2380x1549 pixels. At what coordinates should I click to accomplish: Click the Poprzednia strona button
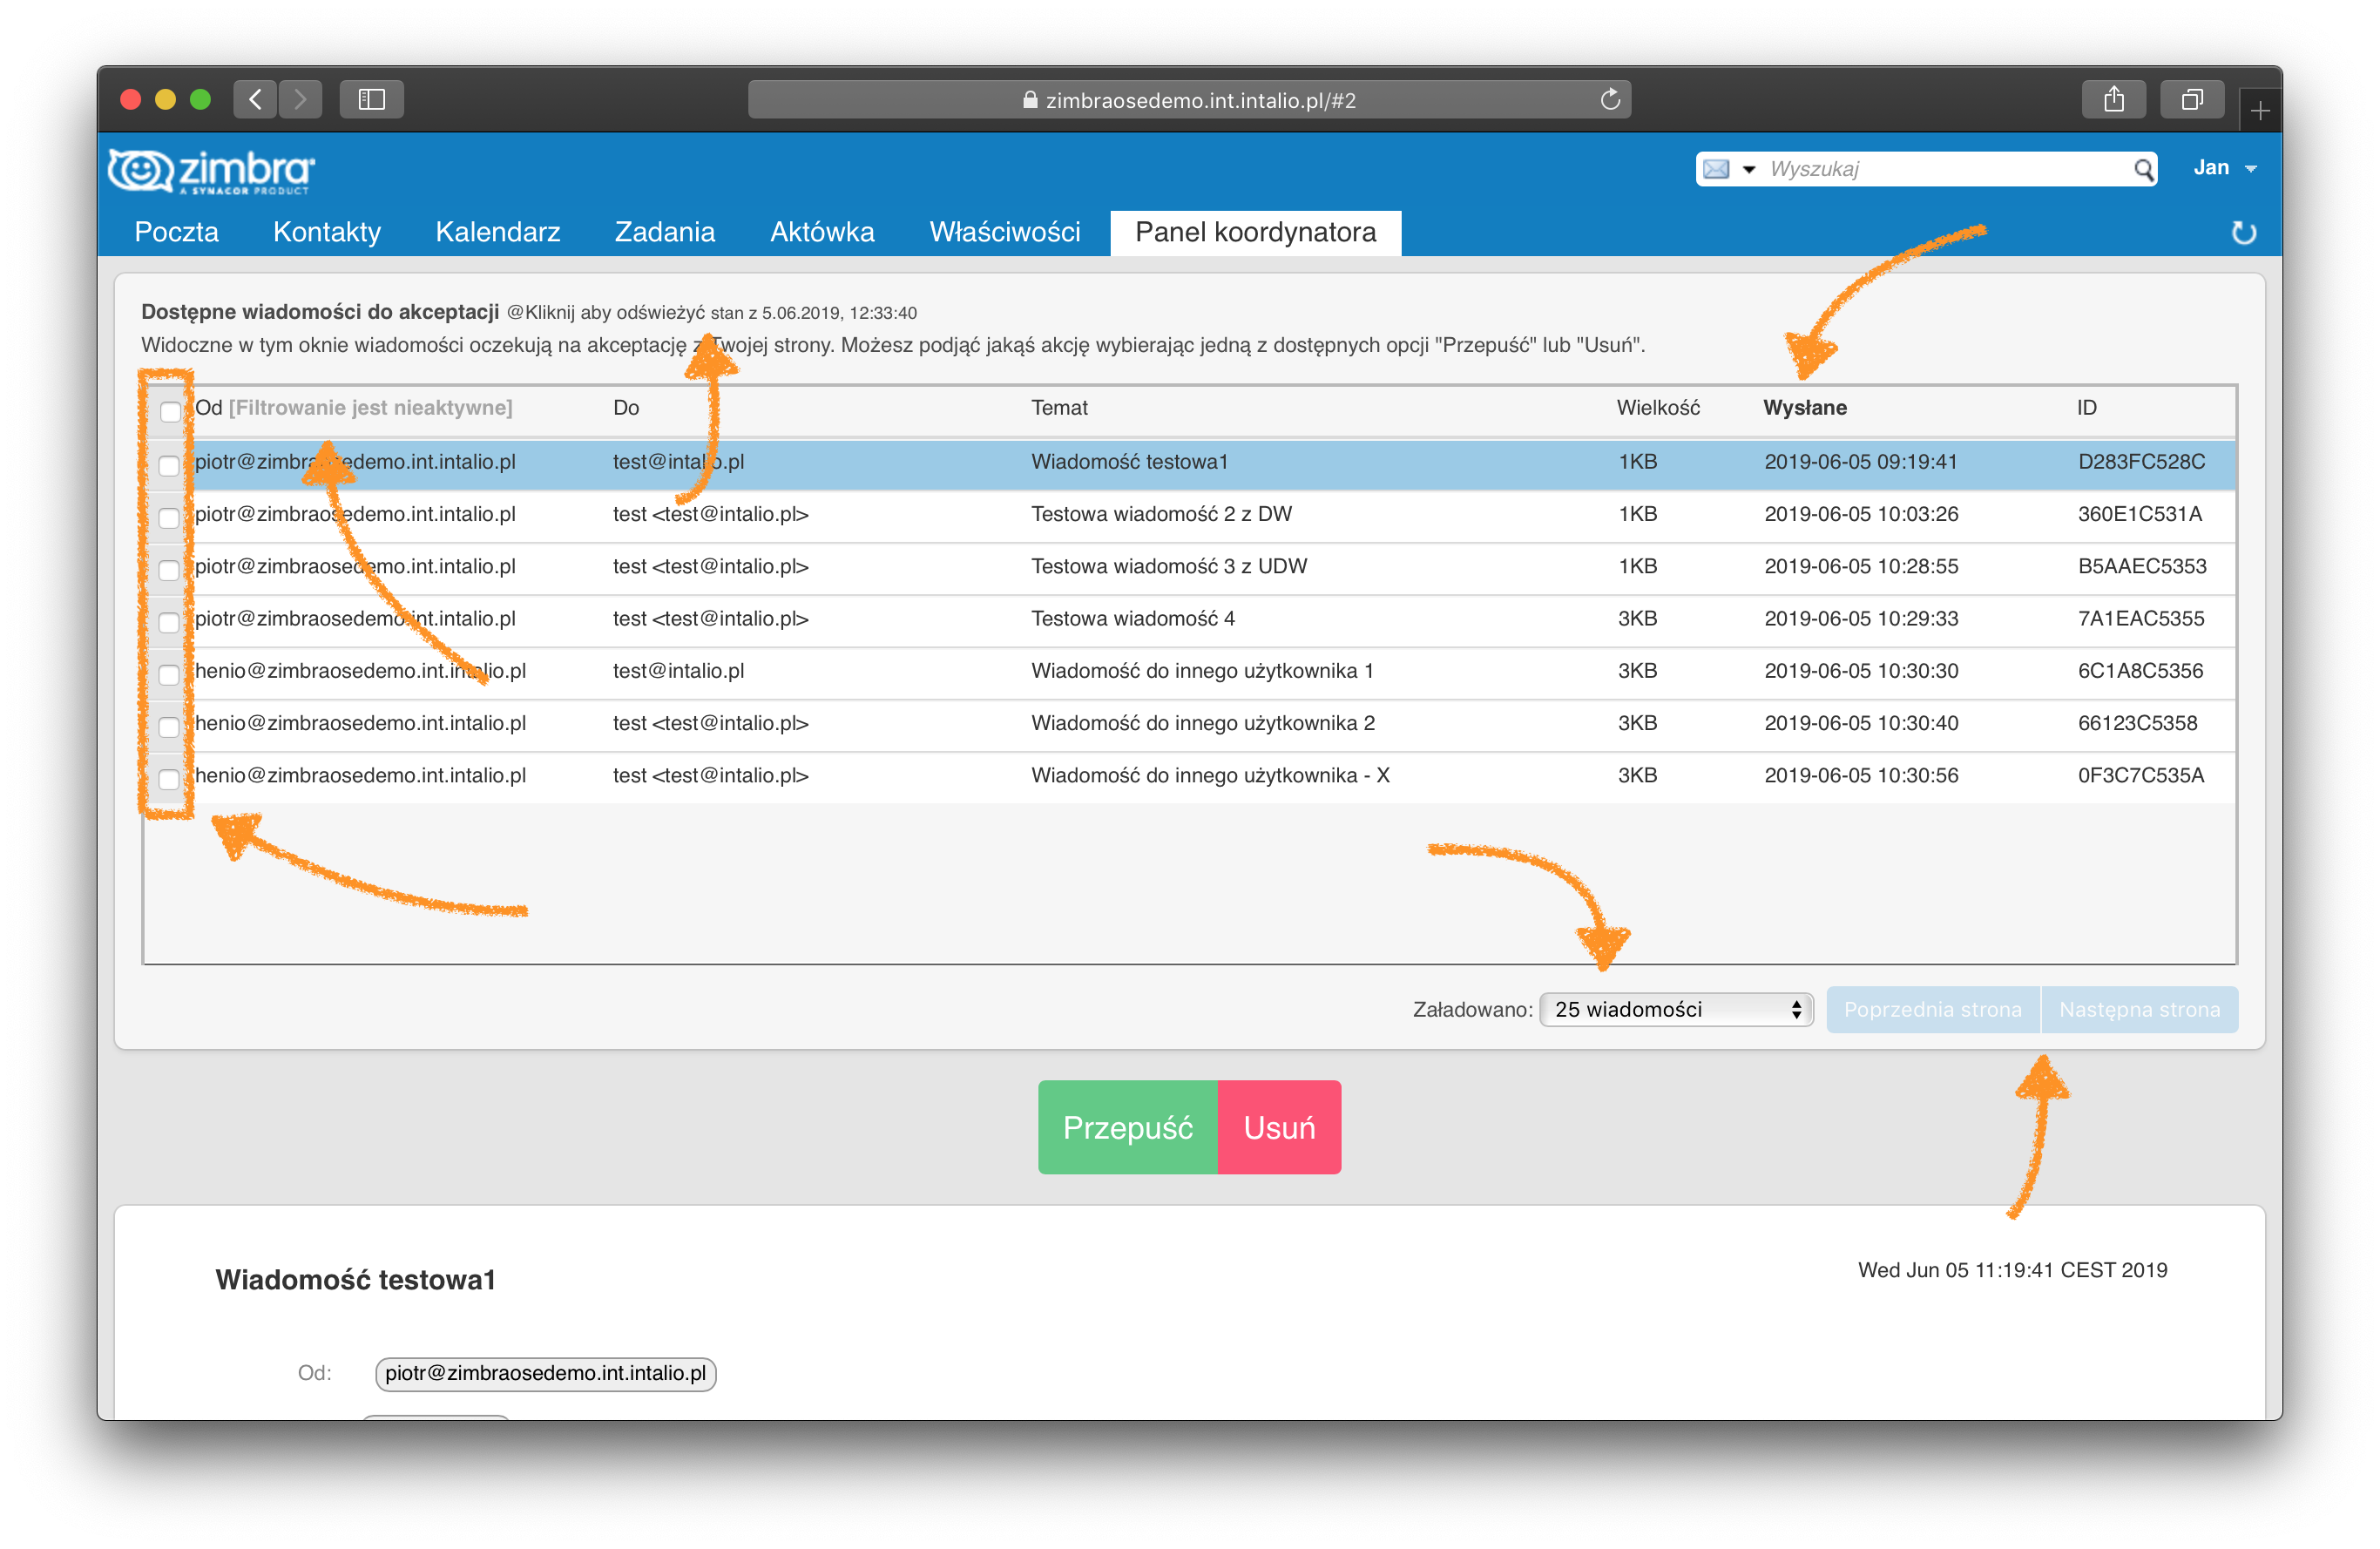[x=1932, y=1009]
